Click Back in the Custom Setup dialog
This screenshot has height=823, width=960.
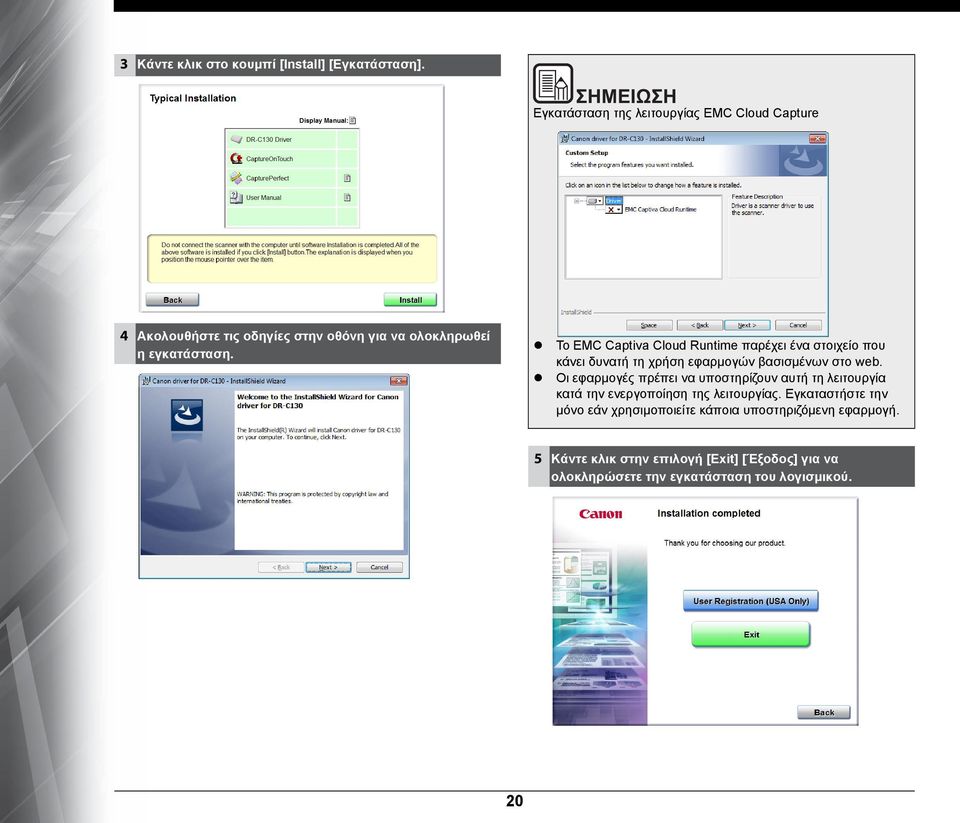pos(700,325)
